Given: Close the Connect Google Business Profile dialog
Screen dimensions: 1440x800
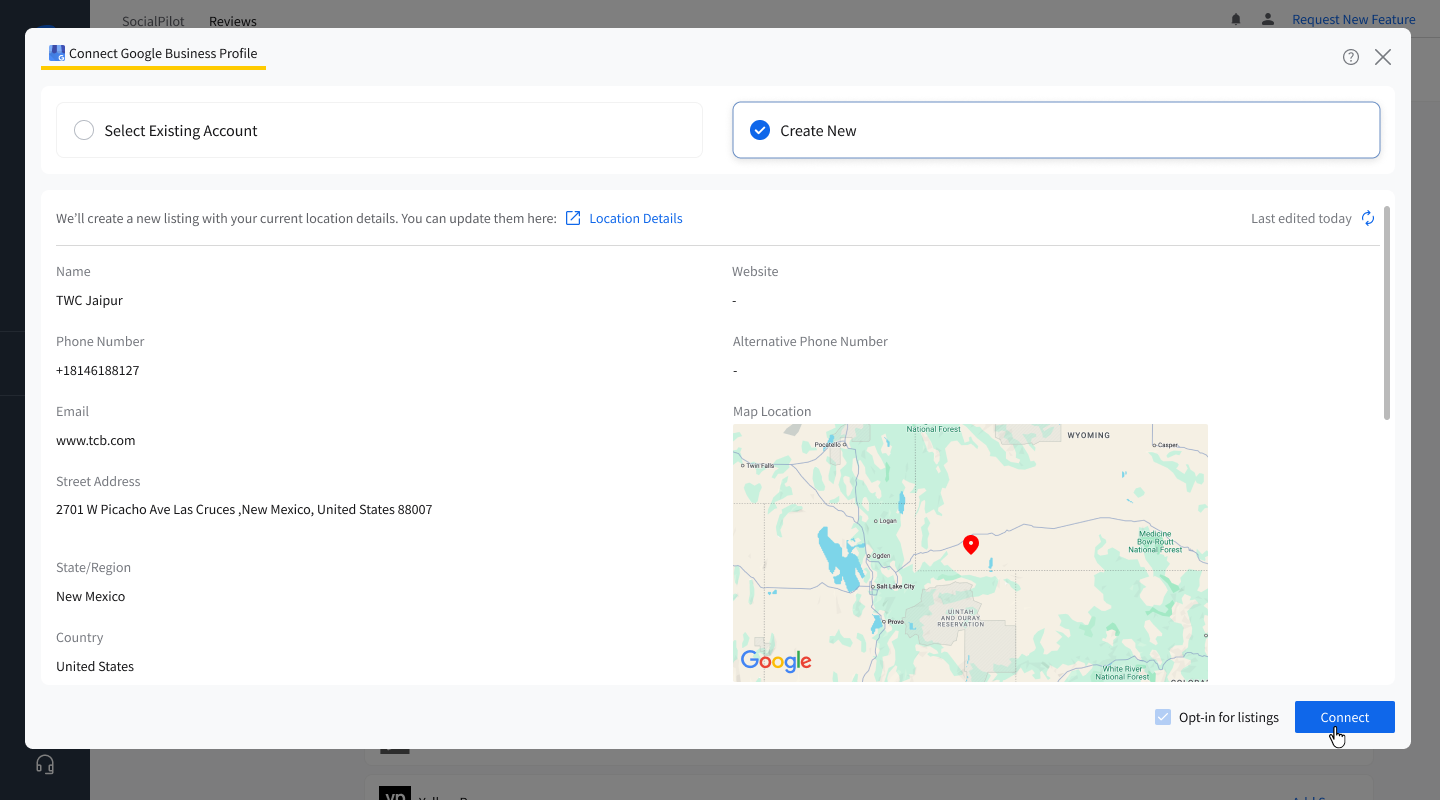Looking at the screenshot, I should click(1383, 57).
